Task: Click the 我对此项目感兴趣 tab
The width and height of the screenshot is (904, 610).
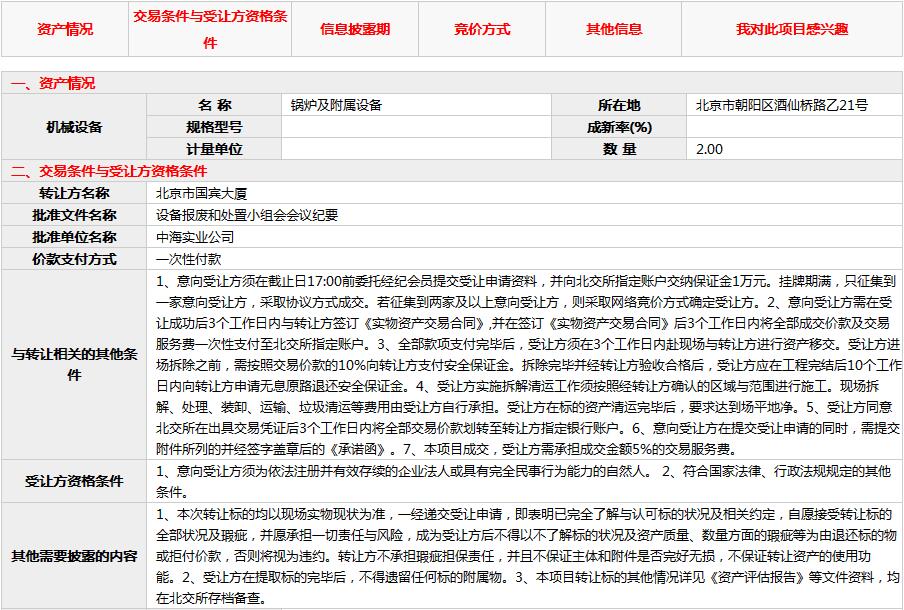Action: (792, 29)
